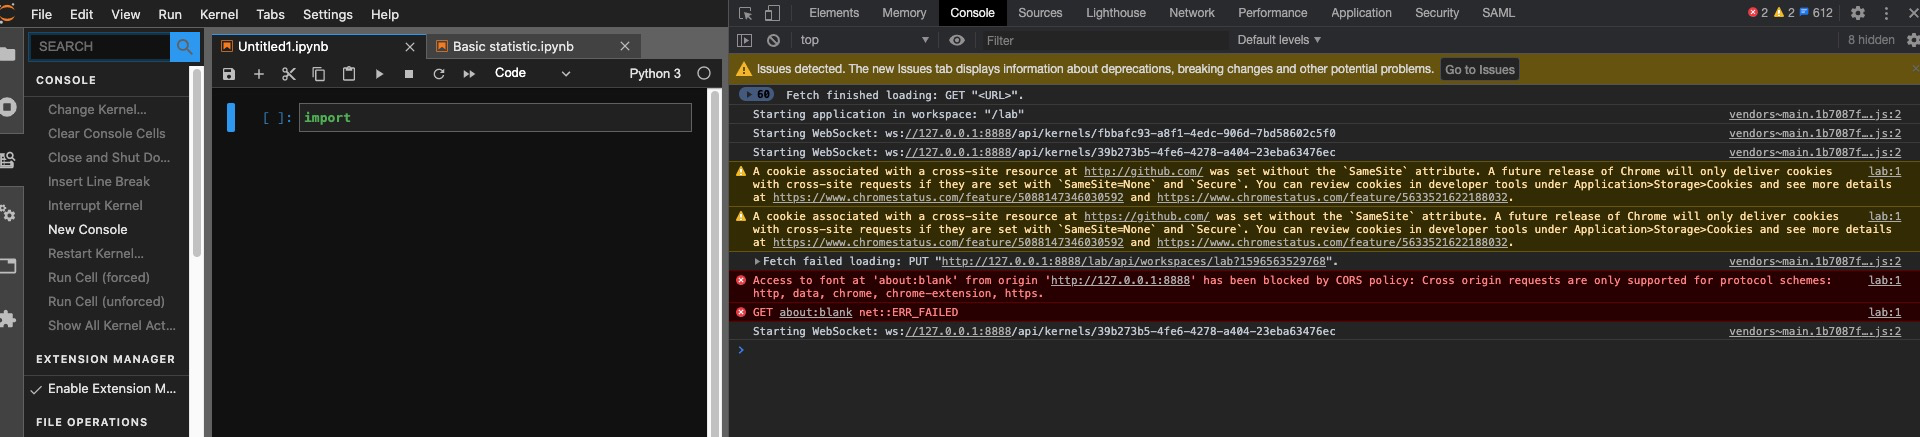Select Run Cell (unforced) command
The height and width of the screenshot is (437, 1920).
(x=106, y=301)
